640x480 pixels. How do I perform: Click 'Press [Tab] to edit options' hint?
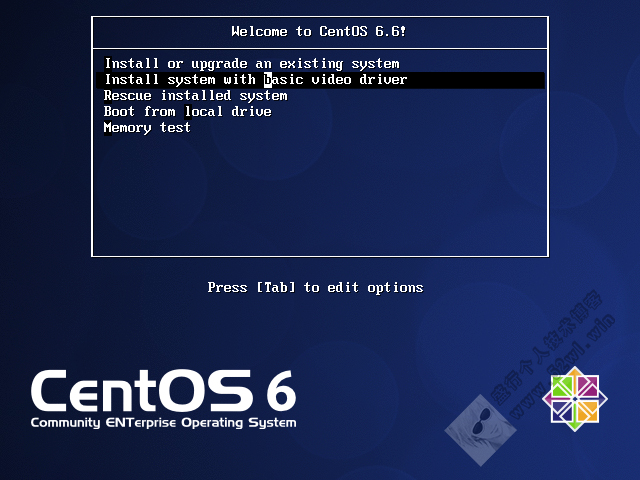coord(315,287)
